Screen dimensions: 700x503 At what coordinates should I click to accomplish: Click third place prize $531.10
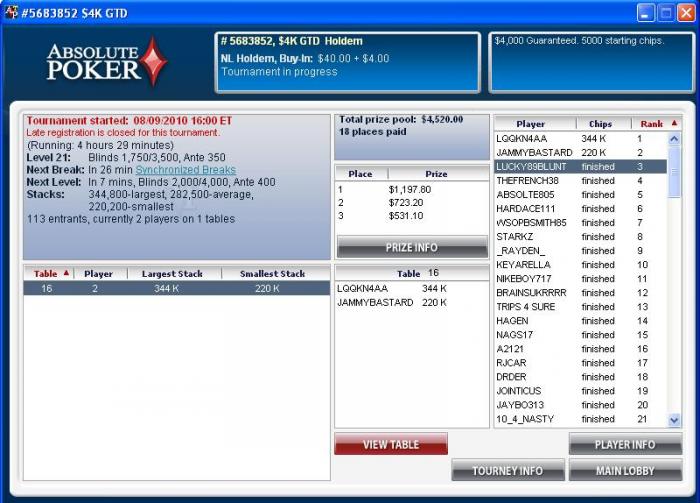[x=406, y=216]
